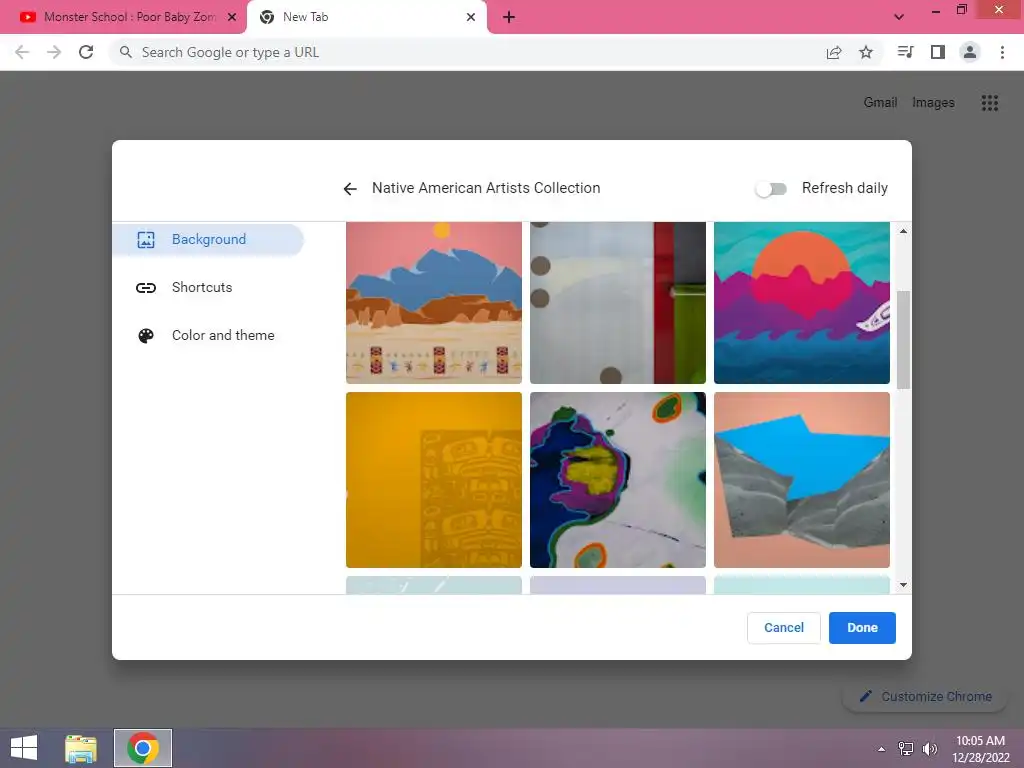Screen dimensions: 1024x768
Task: Open the tab search dropdown
Action: [x=899, y=17]
